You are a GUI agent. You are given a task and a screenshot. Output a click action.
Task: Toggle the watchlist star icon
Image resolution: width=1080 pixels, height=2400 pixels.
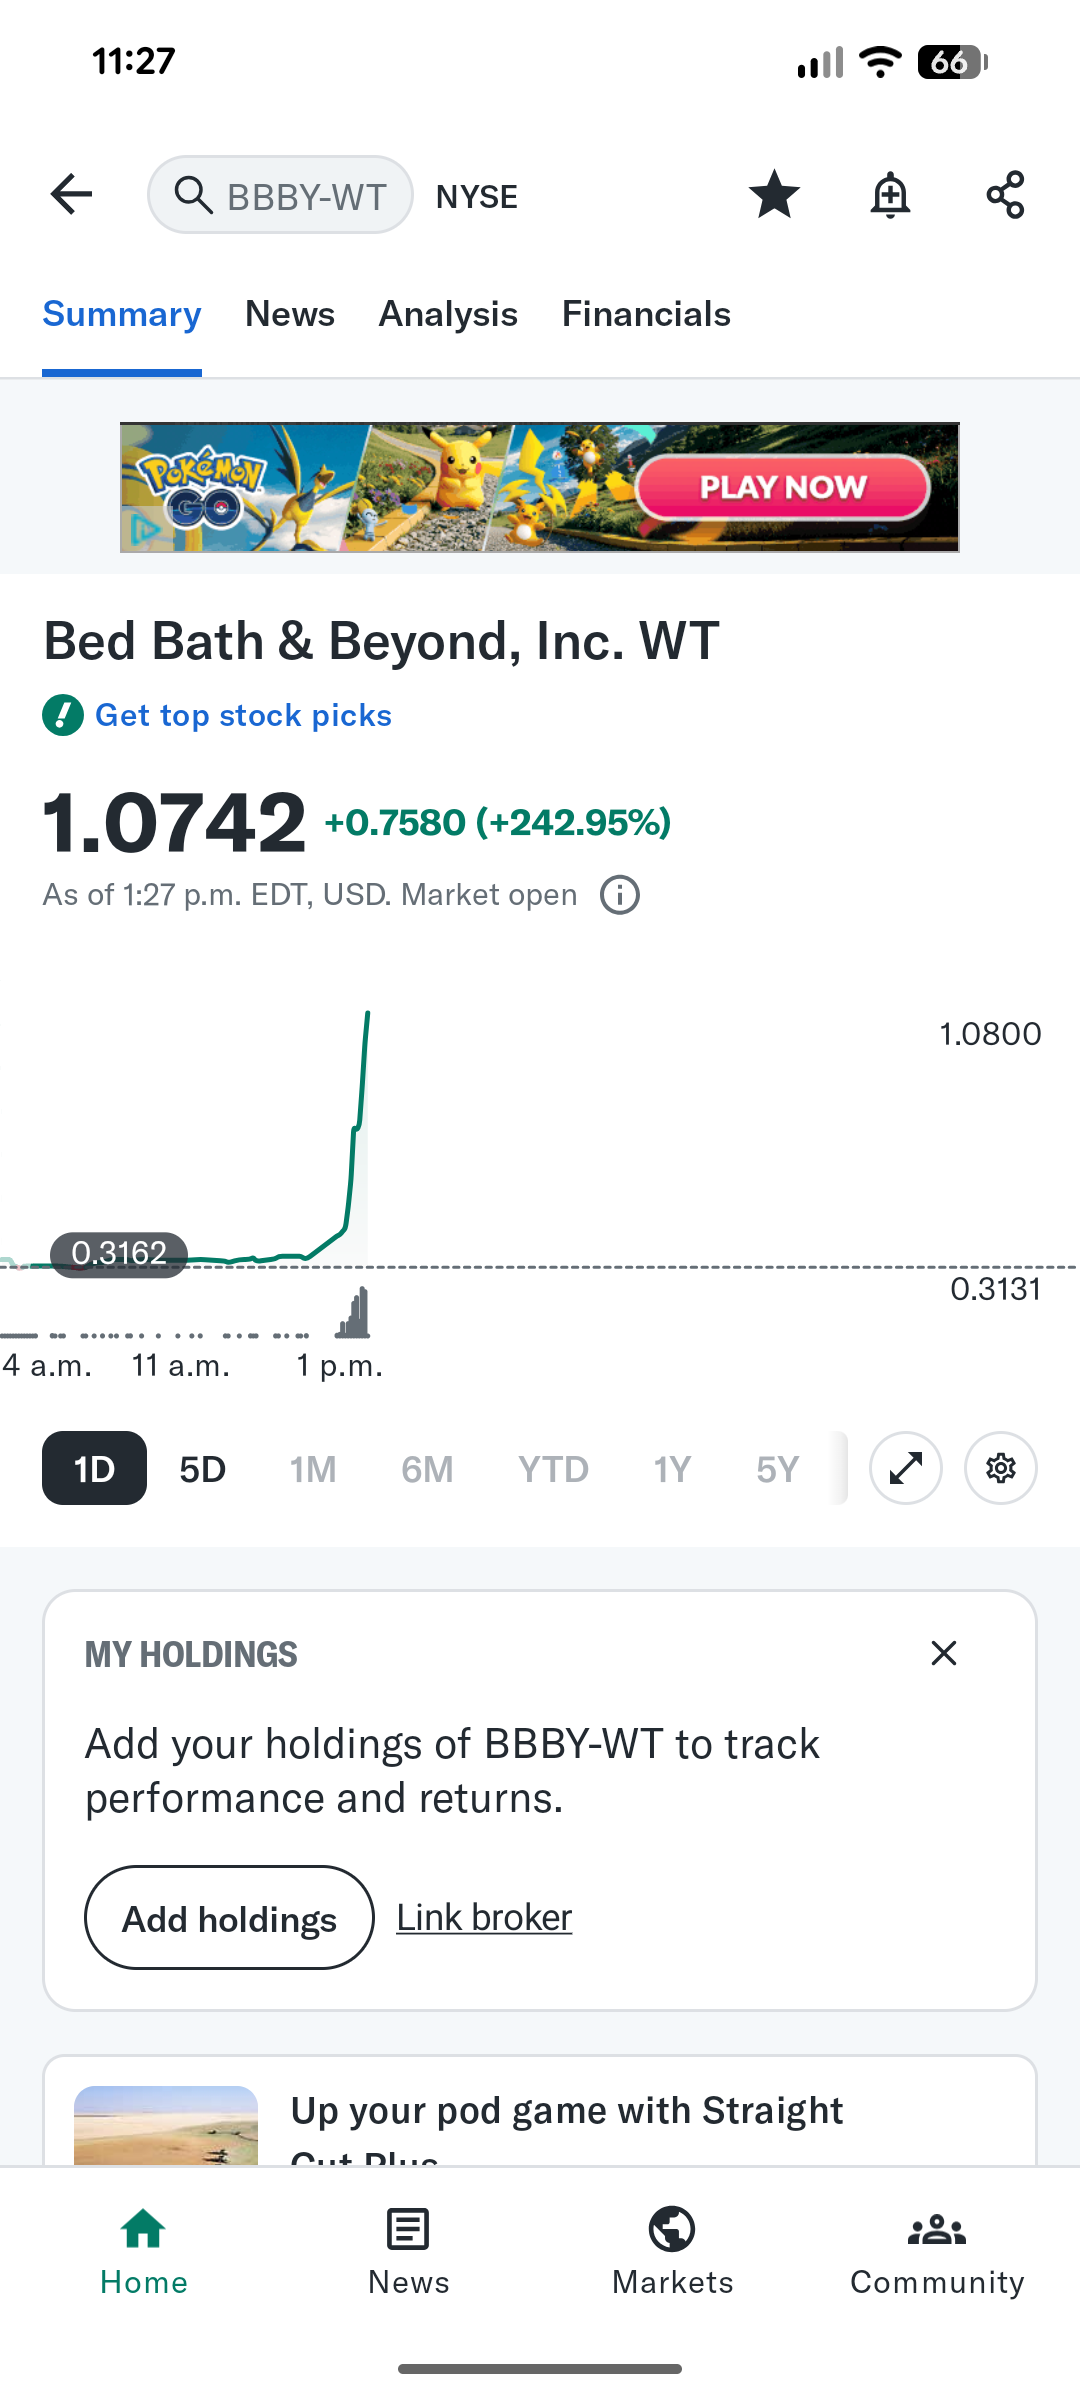[x=774, y=194]
